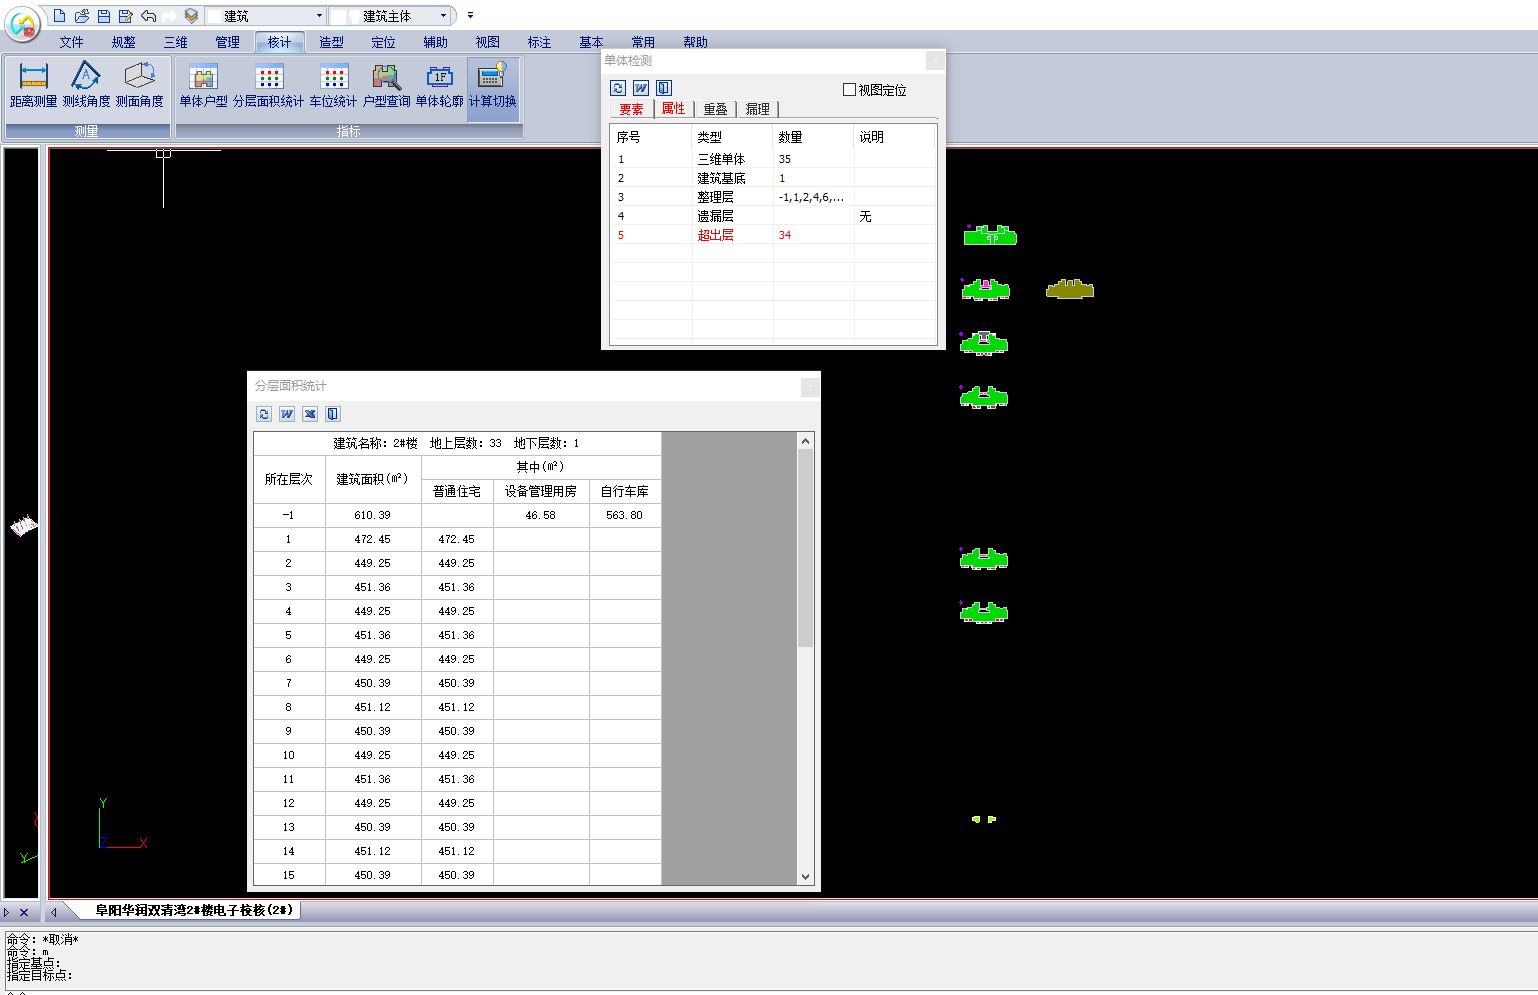1538x995 pixels.
Task: Switch to the 重叠 tab
Action: (x=715, y=109)
